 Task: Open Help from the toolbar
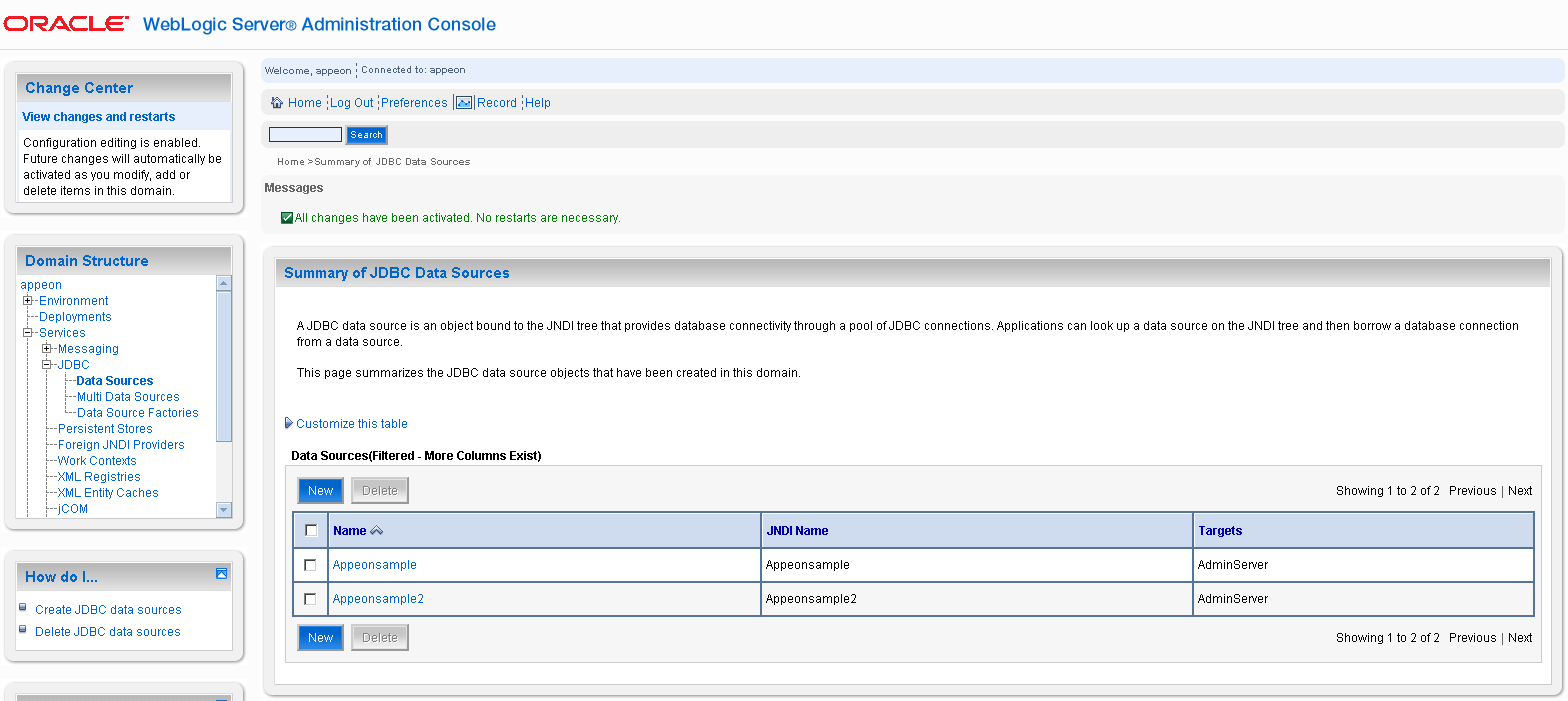(x=538, y=103)
